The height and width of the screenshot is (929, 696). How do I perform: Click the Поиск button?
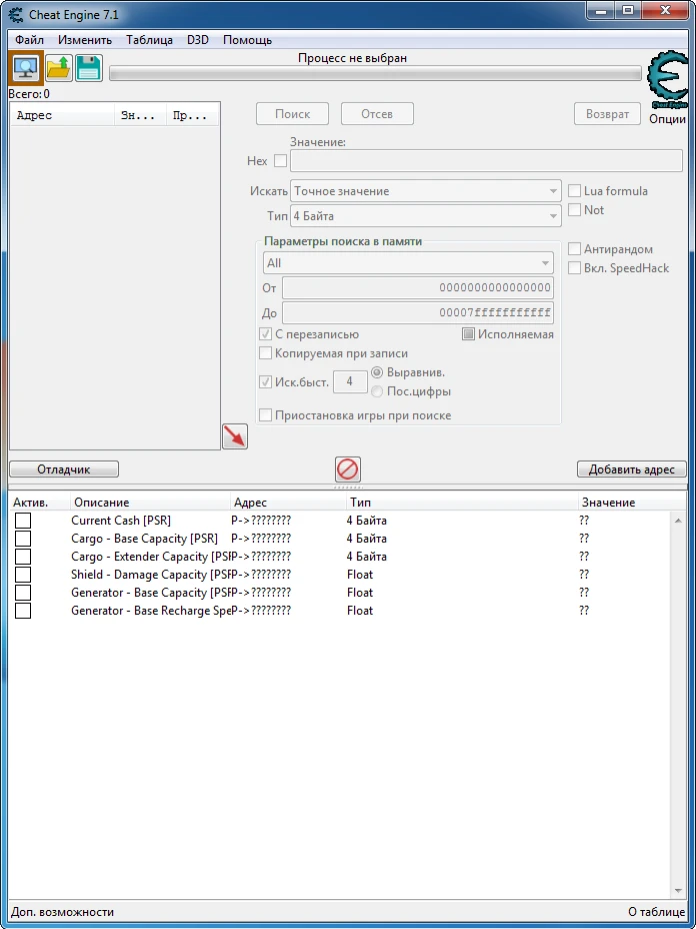tap(292, 114)
